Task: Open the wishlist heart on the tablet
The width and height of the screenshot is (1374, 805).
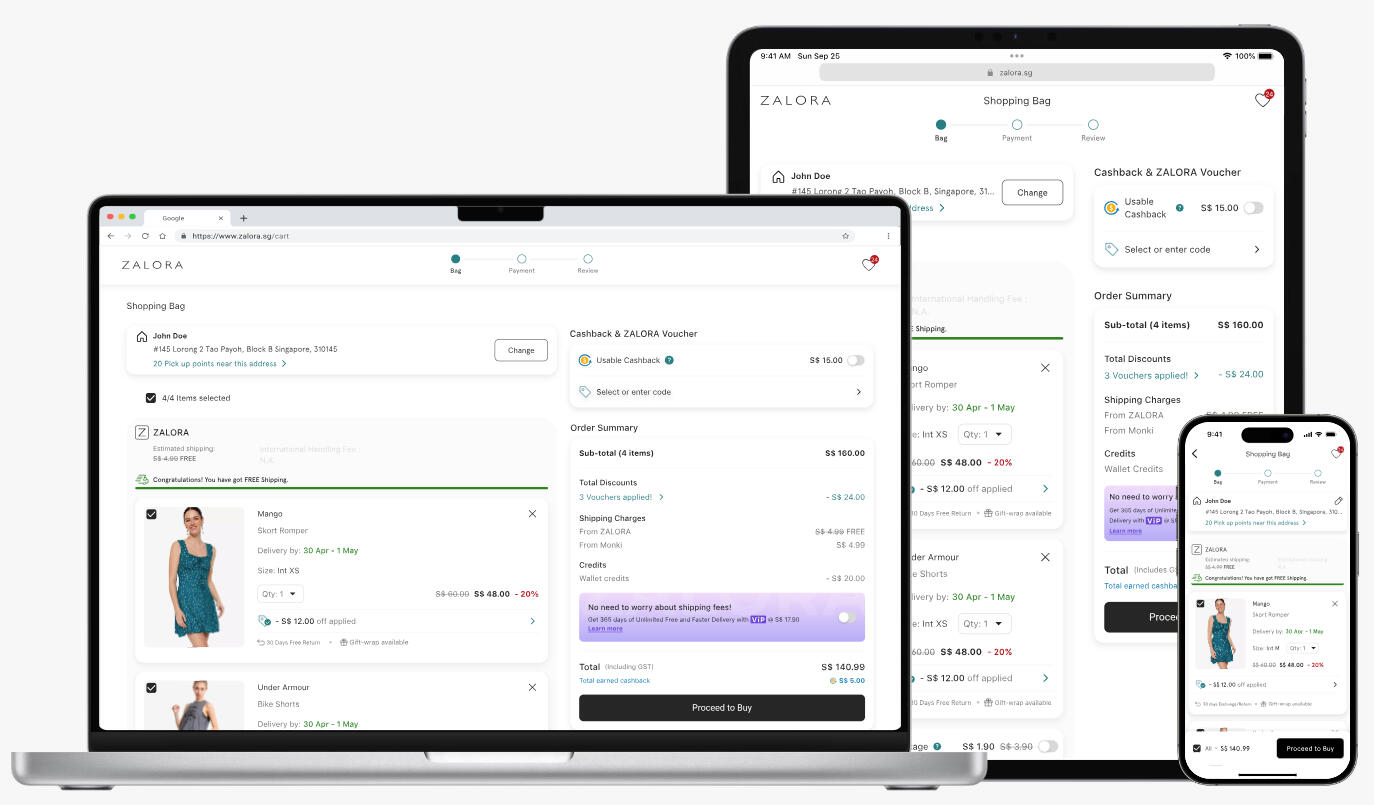Action: pyautogui.click(x=1263, y=100)
